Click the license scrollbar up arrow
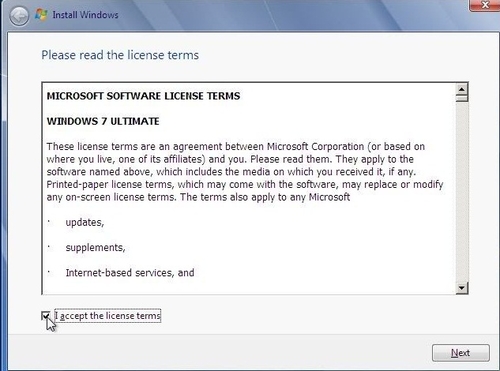The width and height of the screenshot is (500, 371). coord(462,89)
